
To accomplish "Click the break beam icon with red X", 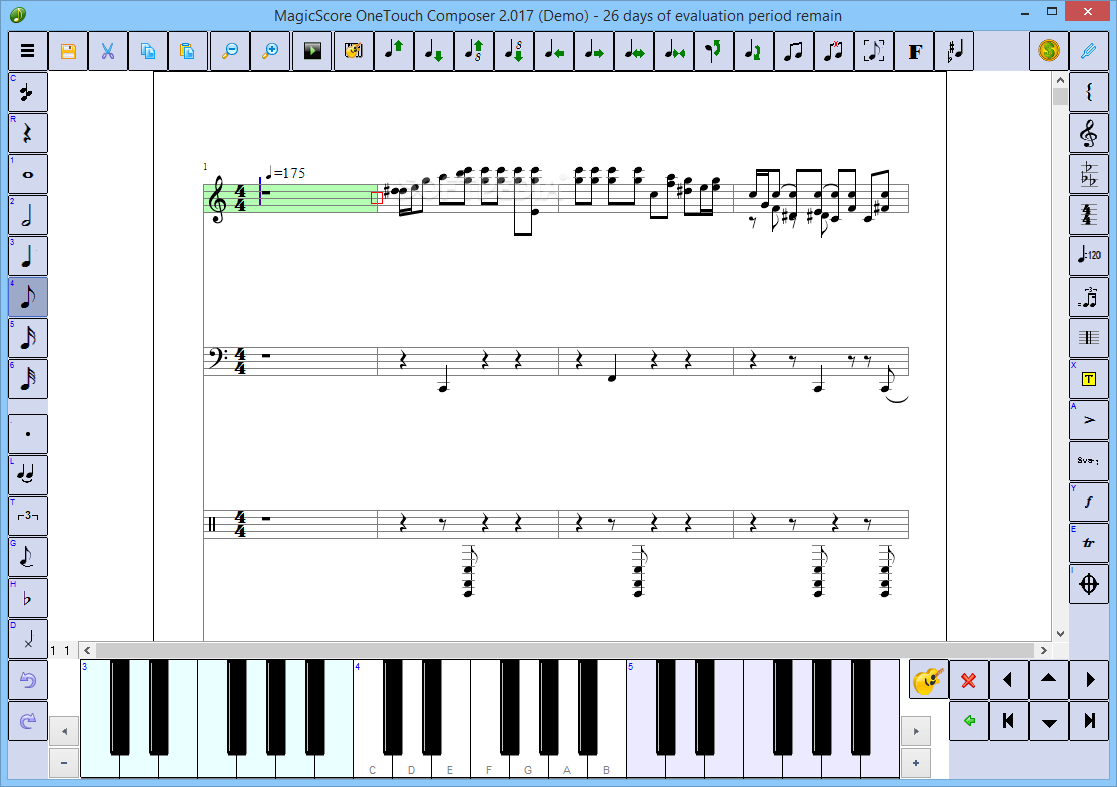I will [x=833, y=51].
